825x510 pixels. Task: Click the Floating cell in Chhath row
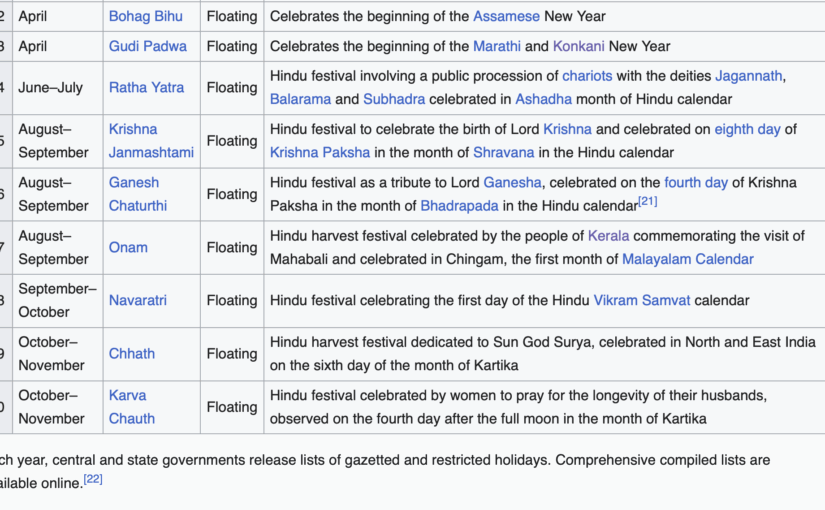coord(232,354)
